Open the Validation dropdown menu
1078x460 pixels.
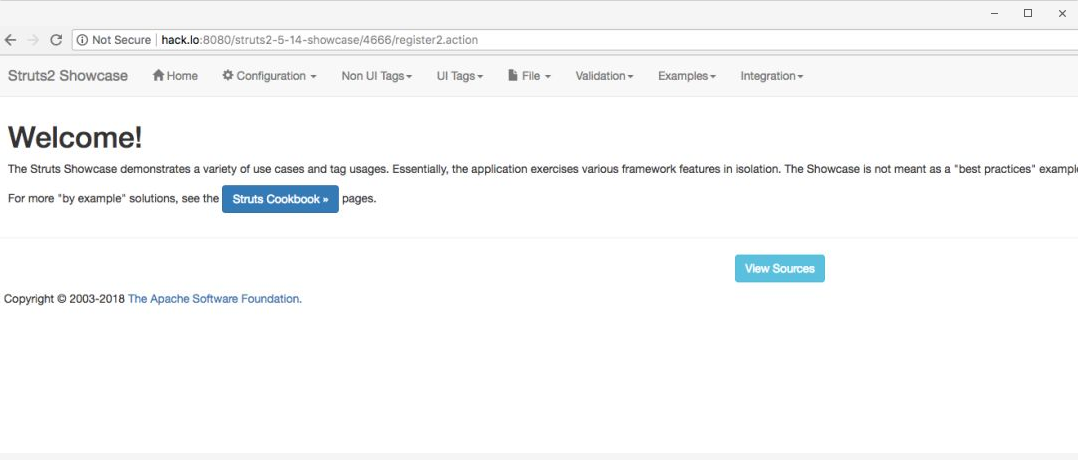pyautogui.click(x=604, y=76)
